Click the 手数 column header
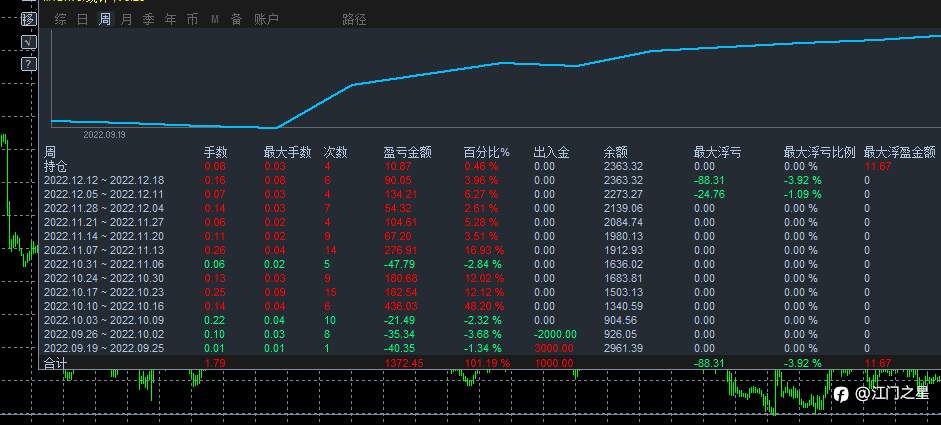This screenshot has width=941, height=425. [215, 152]
